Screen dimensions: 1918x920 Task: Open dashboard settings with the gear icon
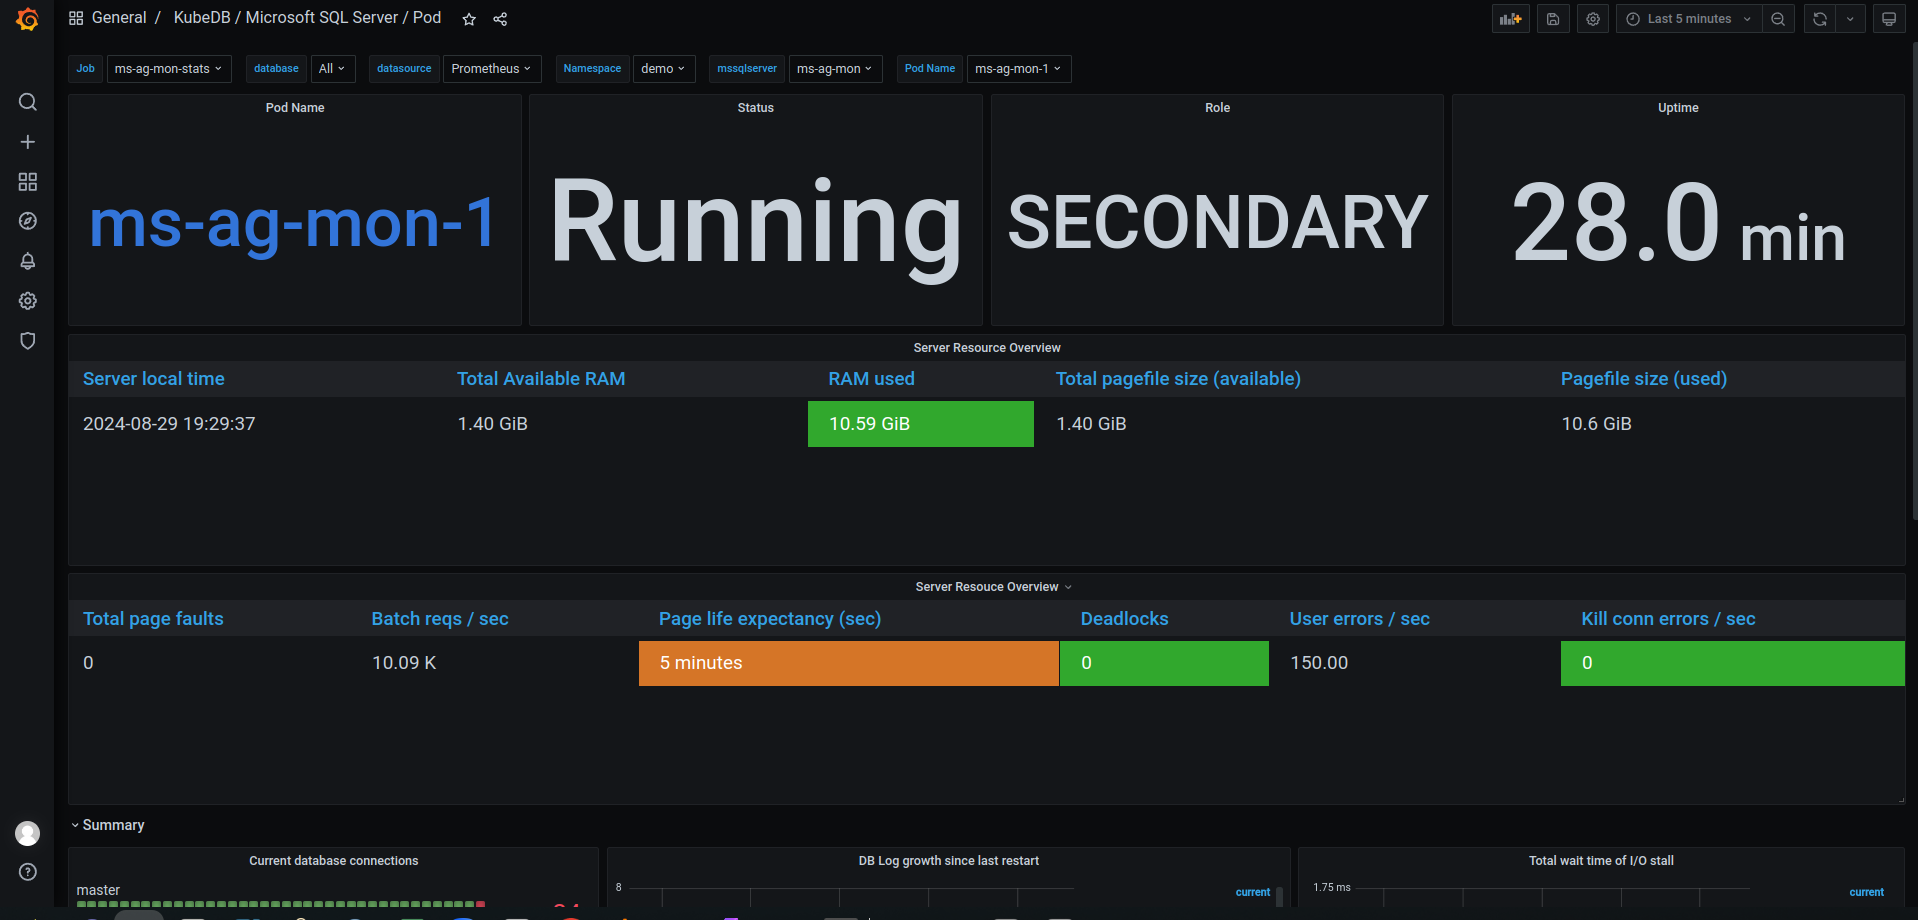[1592, 18]
